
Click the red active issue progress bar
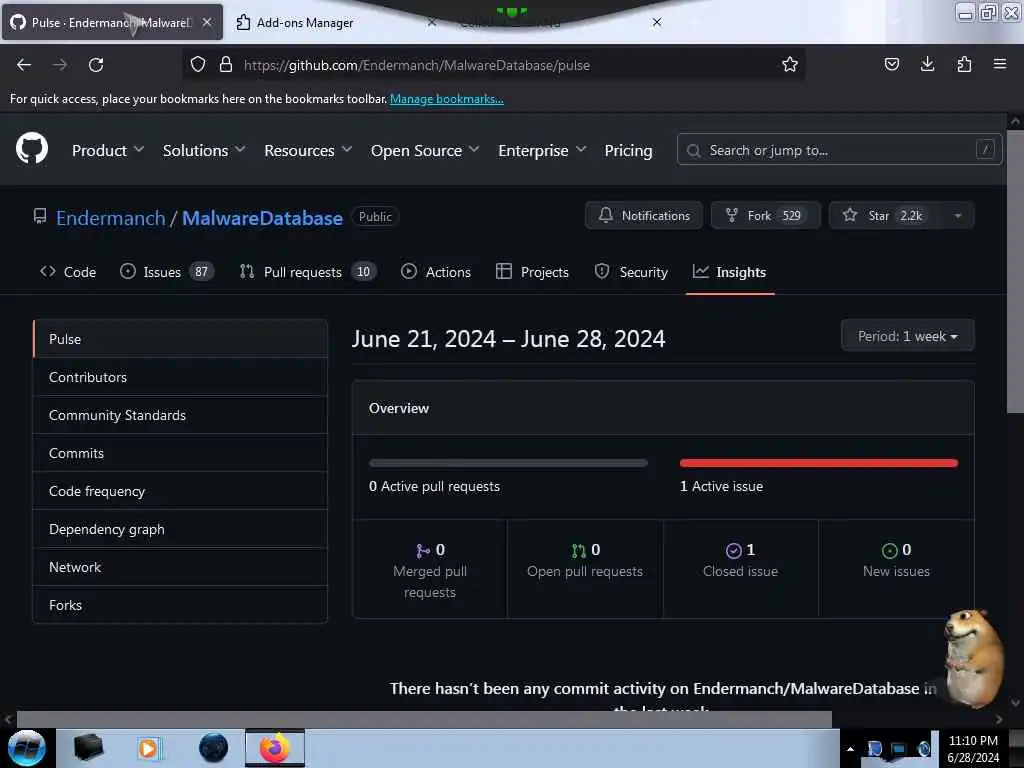click(x=819, y=463)
